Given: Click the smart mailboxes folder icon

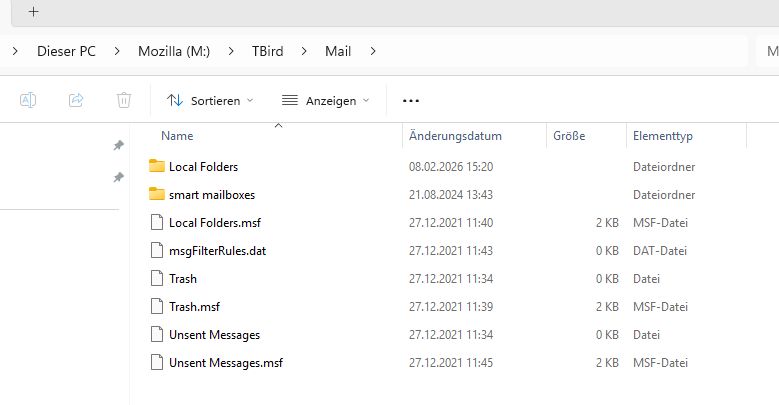Looking at the screenshot, I should click(x=155, y=194).
